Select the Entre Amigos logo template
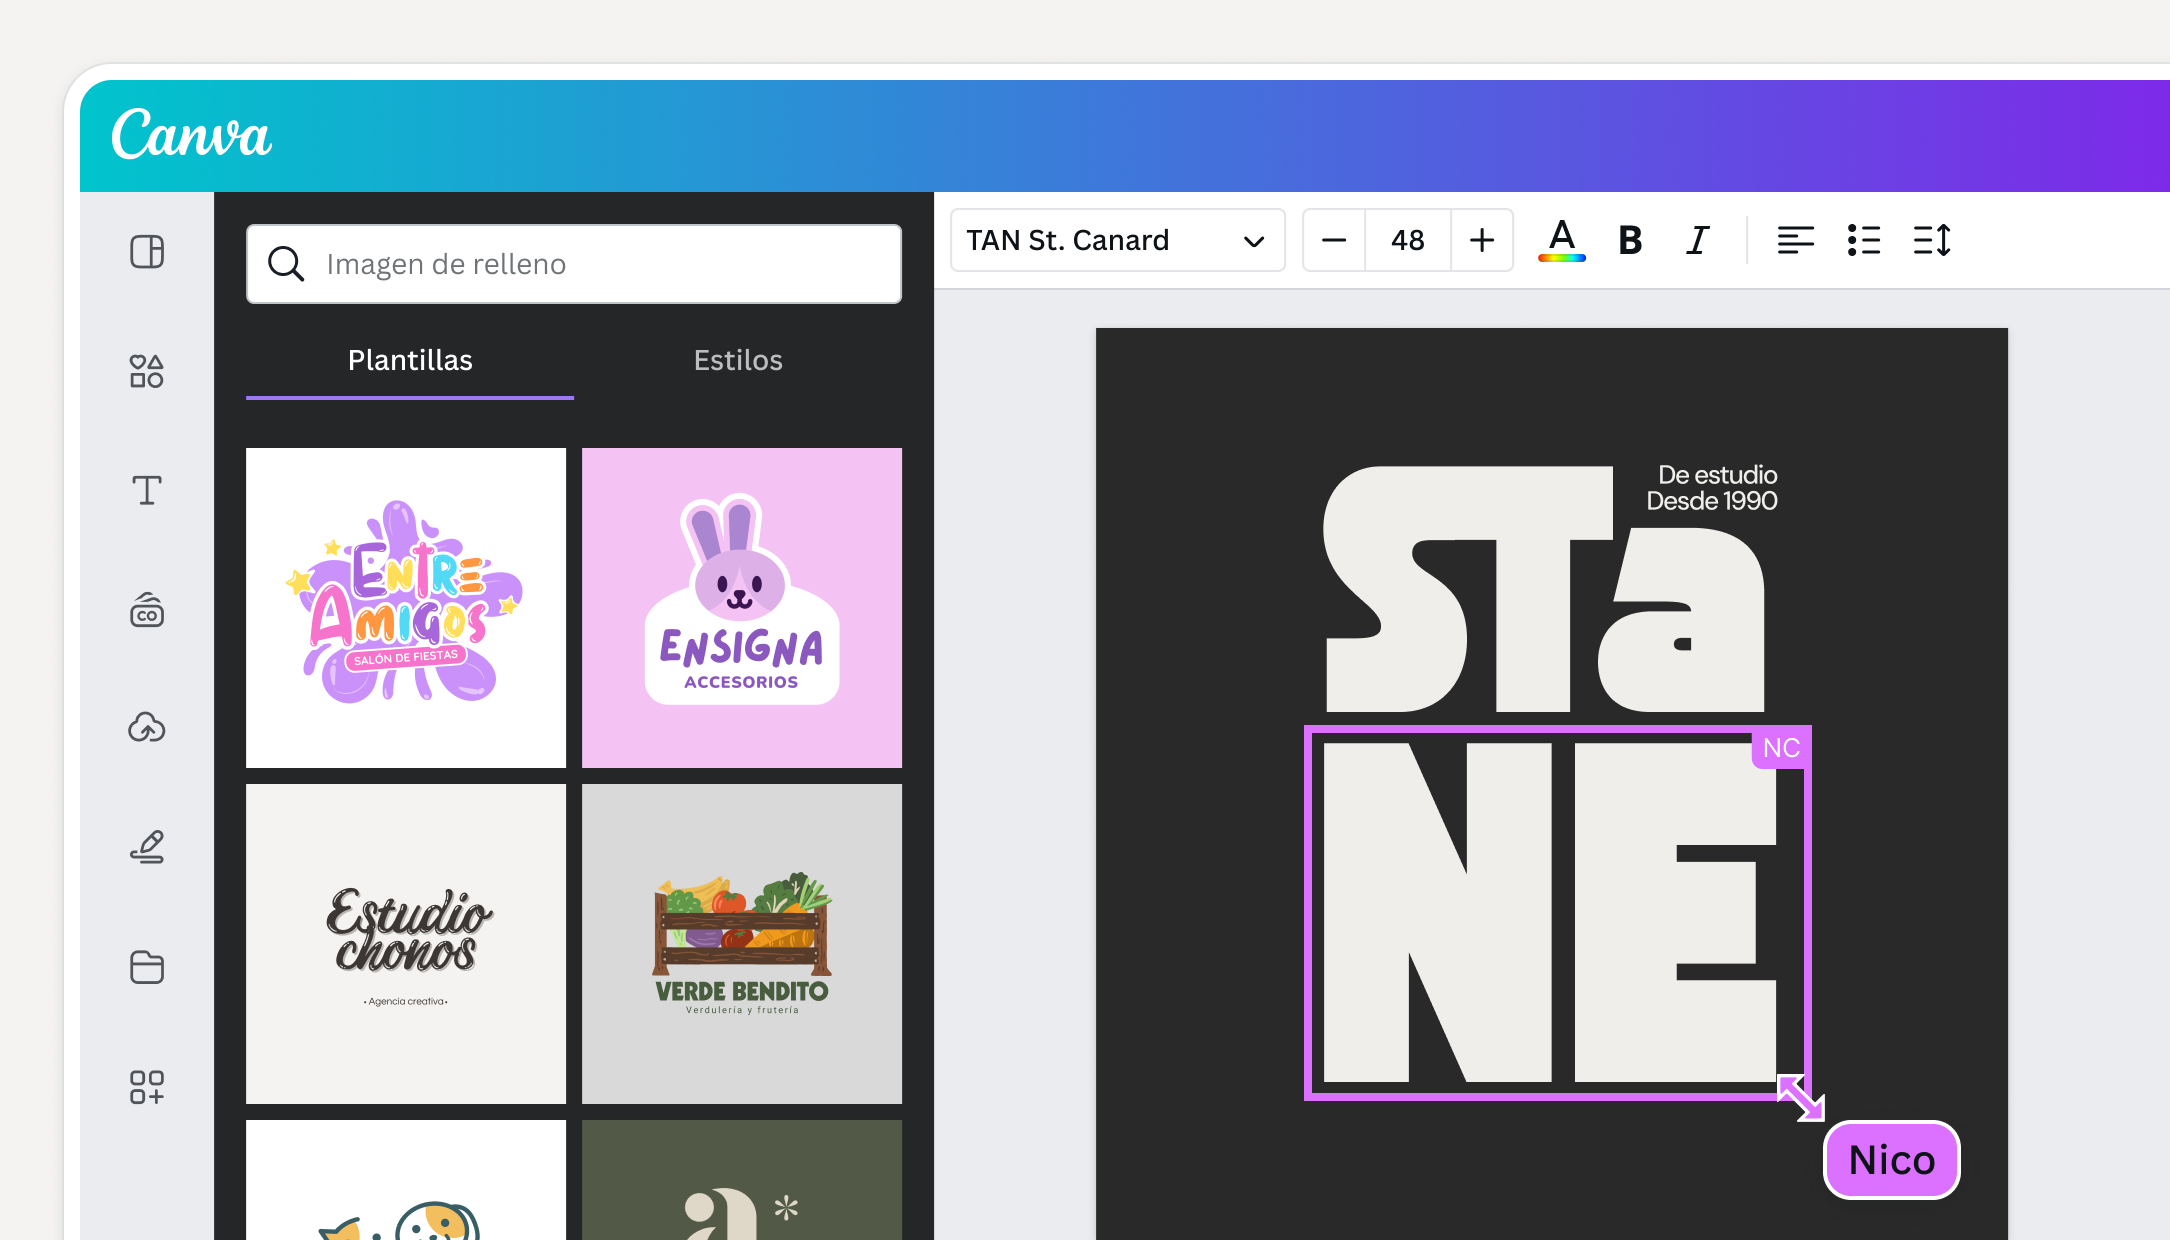Image resolution: width=2170 pixels, height=1240 pixels. click(406, 608)
